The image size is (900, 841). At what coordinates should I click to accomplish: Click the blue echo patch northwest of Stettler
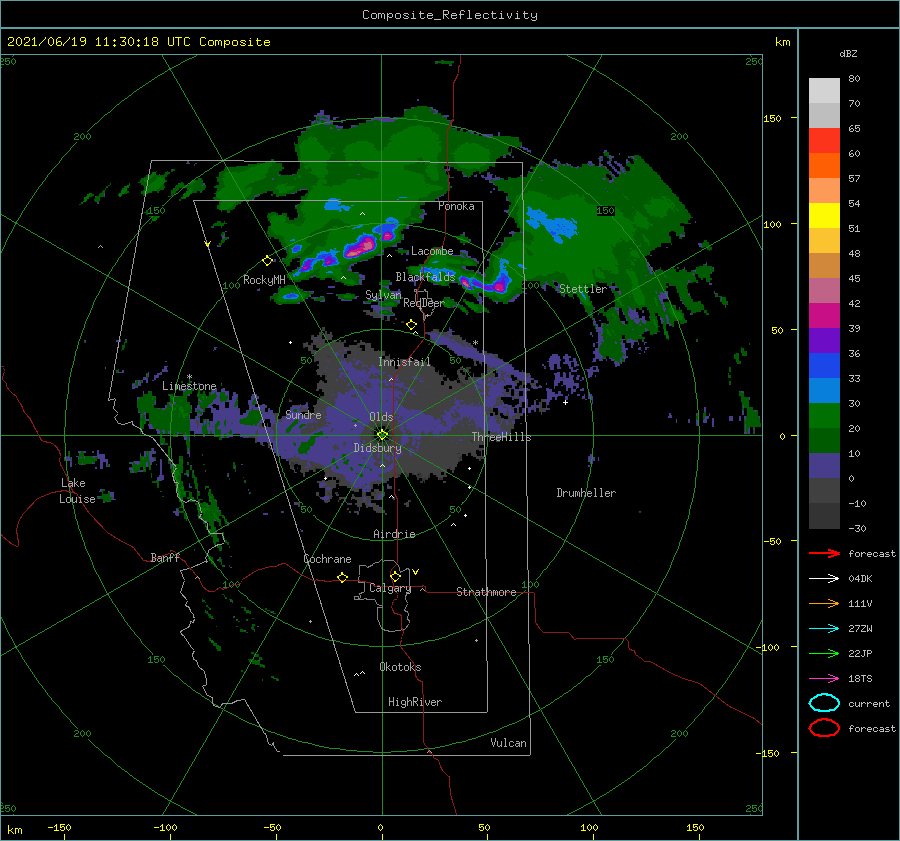pos(551,224)
